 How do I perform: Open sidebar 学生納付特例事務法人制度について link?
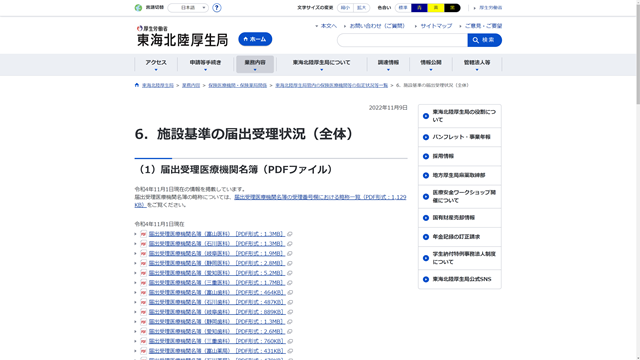(x=460, y=258)
